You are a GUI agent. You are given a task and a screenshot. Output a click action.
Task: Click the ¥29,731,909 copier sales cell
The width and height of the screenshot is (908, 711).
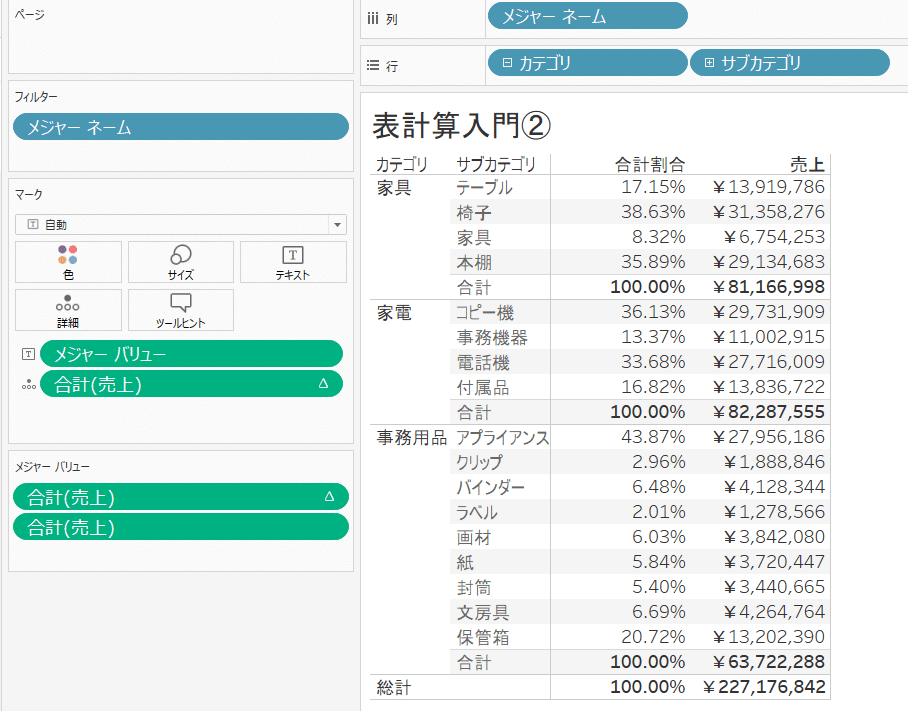click(x=769, y=311)
